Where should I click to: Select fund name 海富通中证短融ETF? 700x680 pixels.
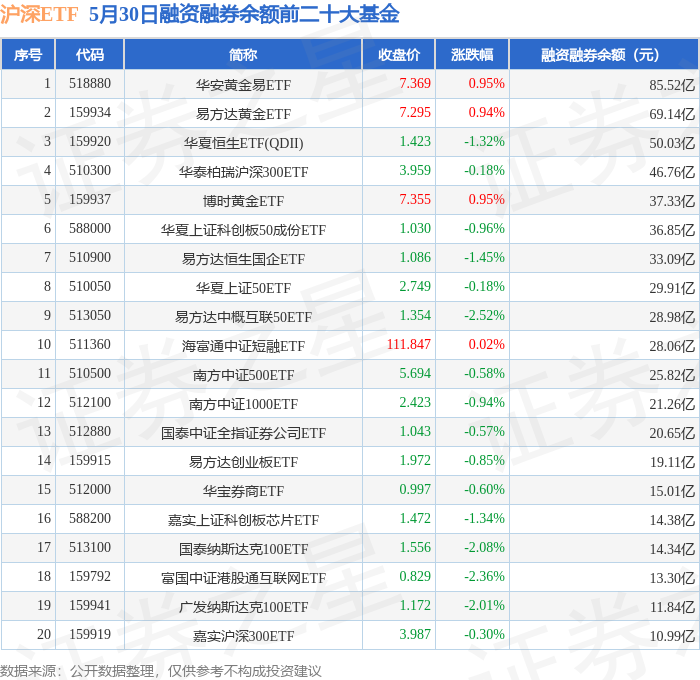pyautogui.click(x=243, y=346)
